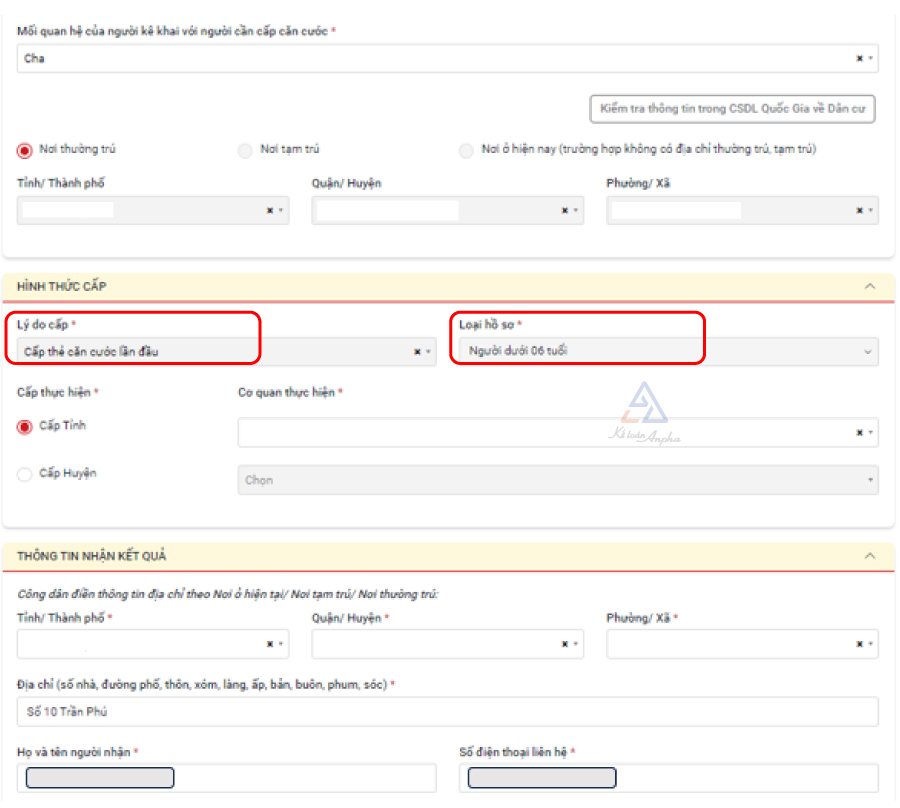This screenshot has width=900, height=808.
Task: Choose the Cấp Huyện radio option
Action: click(24, 474)
